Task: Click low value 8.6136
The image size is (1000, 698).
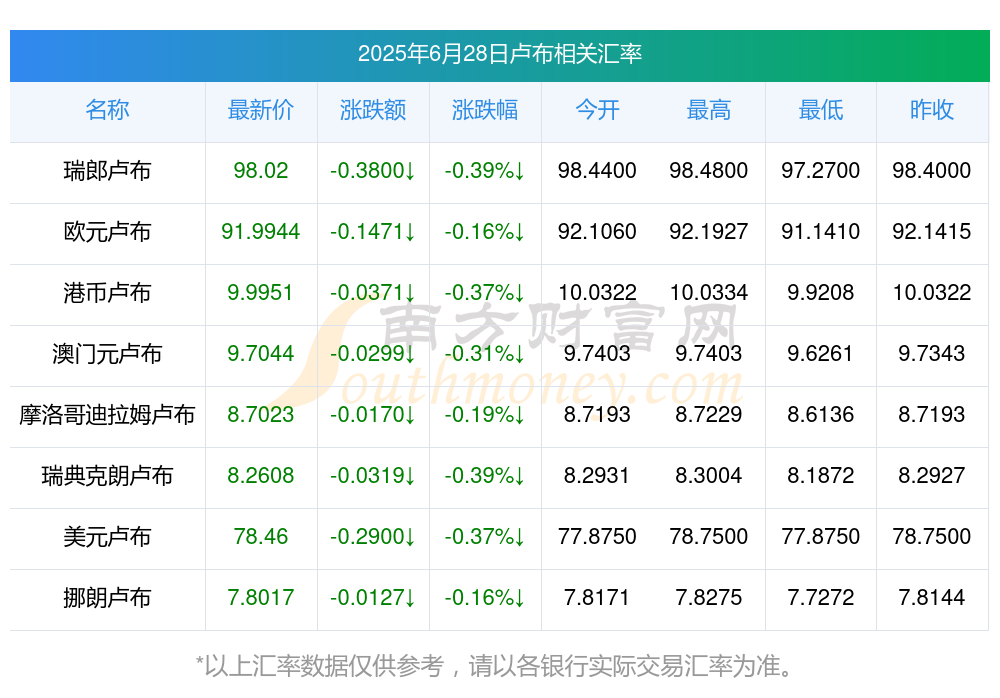Action: [821, 415]
